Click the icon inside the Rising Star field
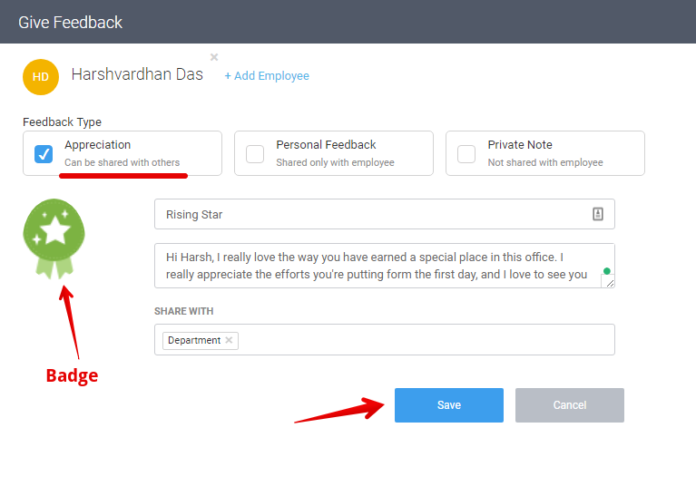 pyautogui.click(x=597, y=214)
